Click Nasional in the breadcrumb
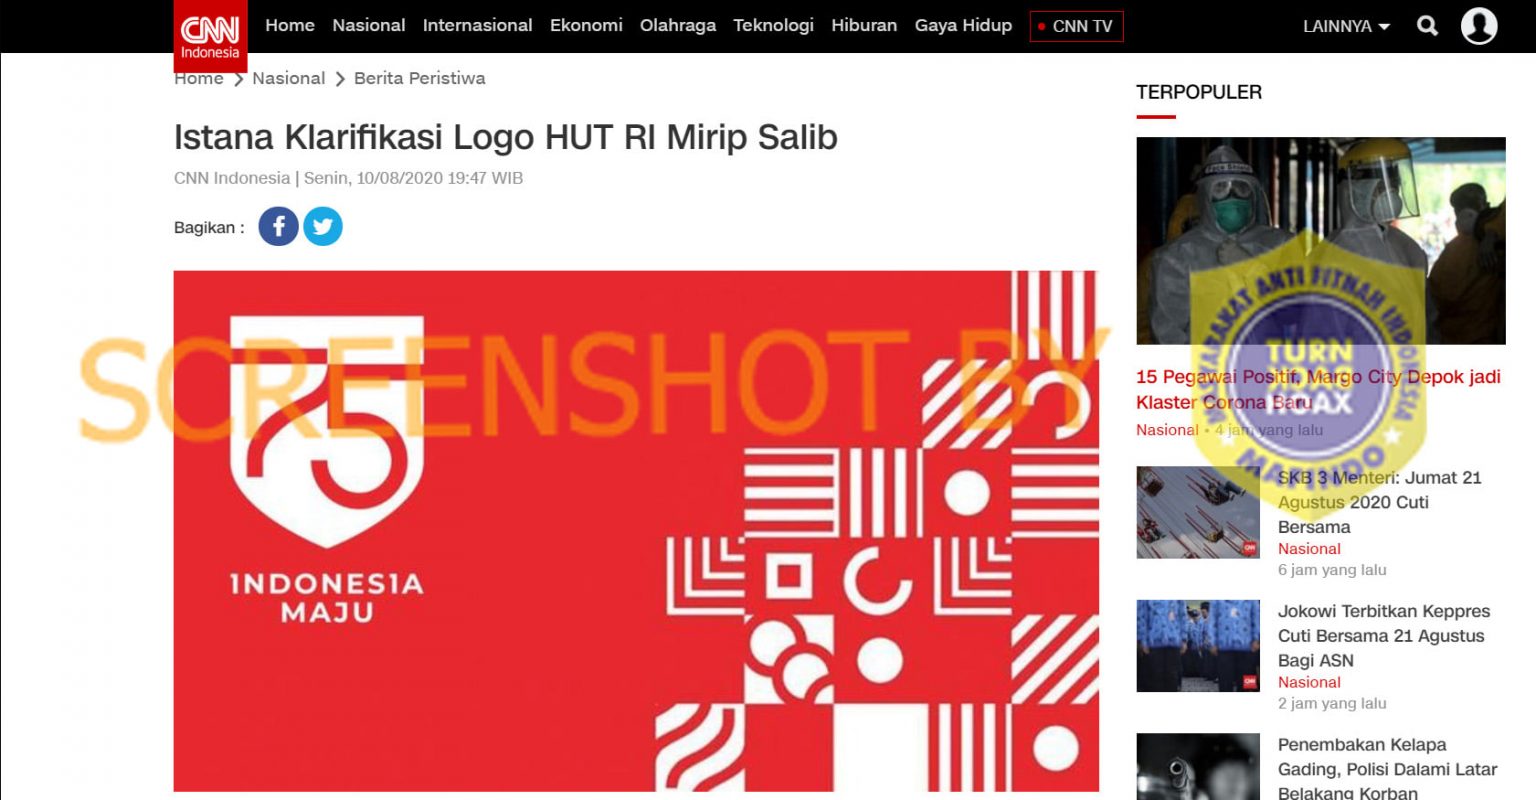This screenshot has height=800, width=1536. tap(289, 78)
